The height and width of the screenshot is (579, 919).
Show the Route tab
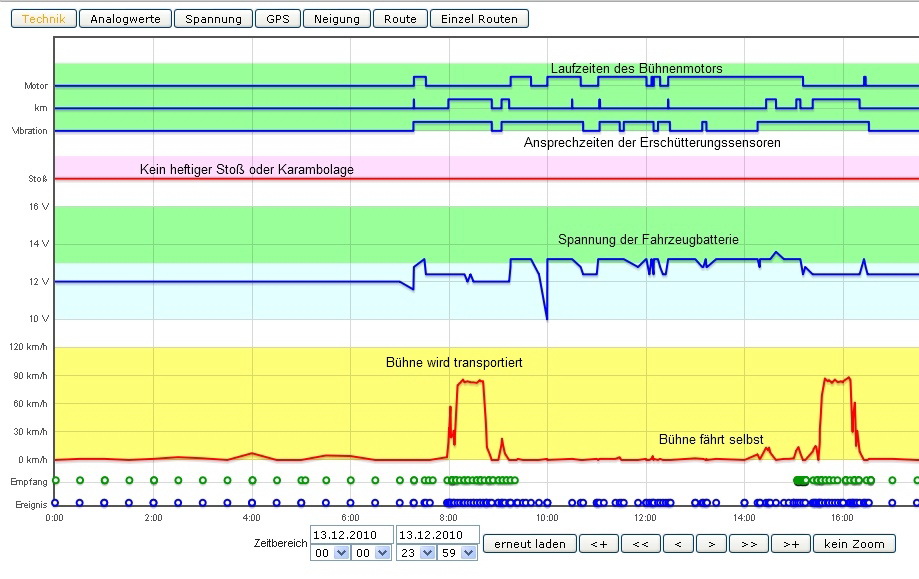[x=400, y=19]
